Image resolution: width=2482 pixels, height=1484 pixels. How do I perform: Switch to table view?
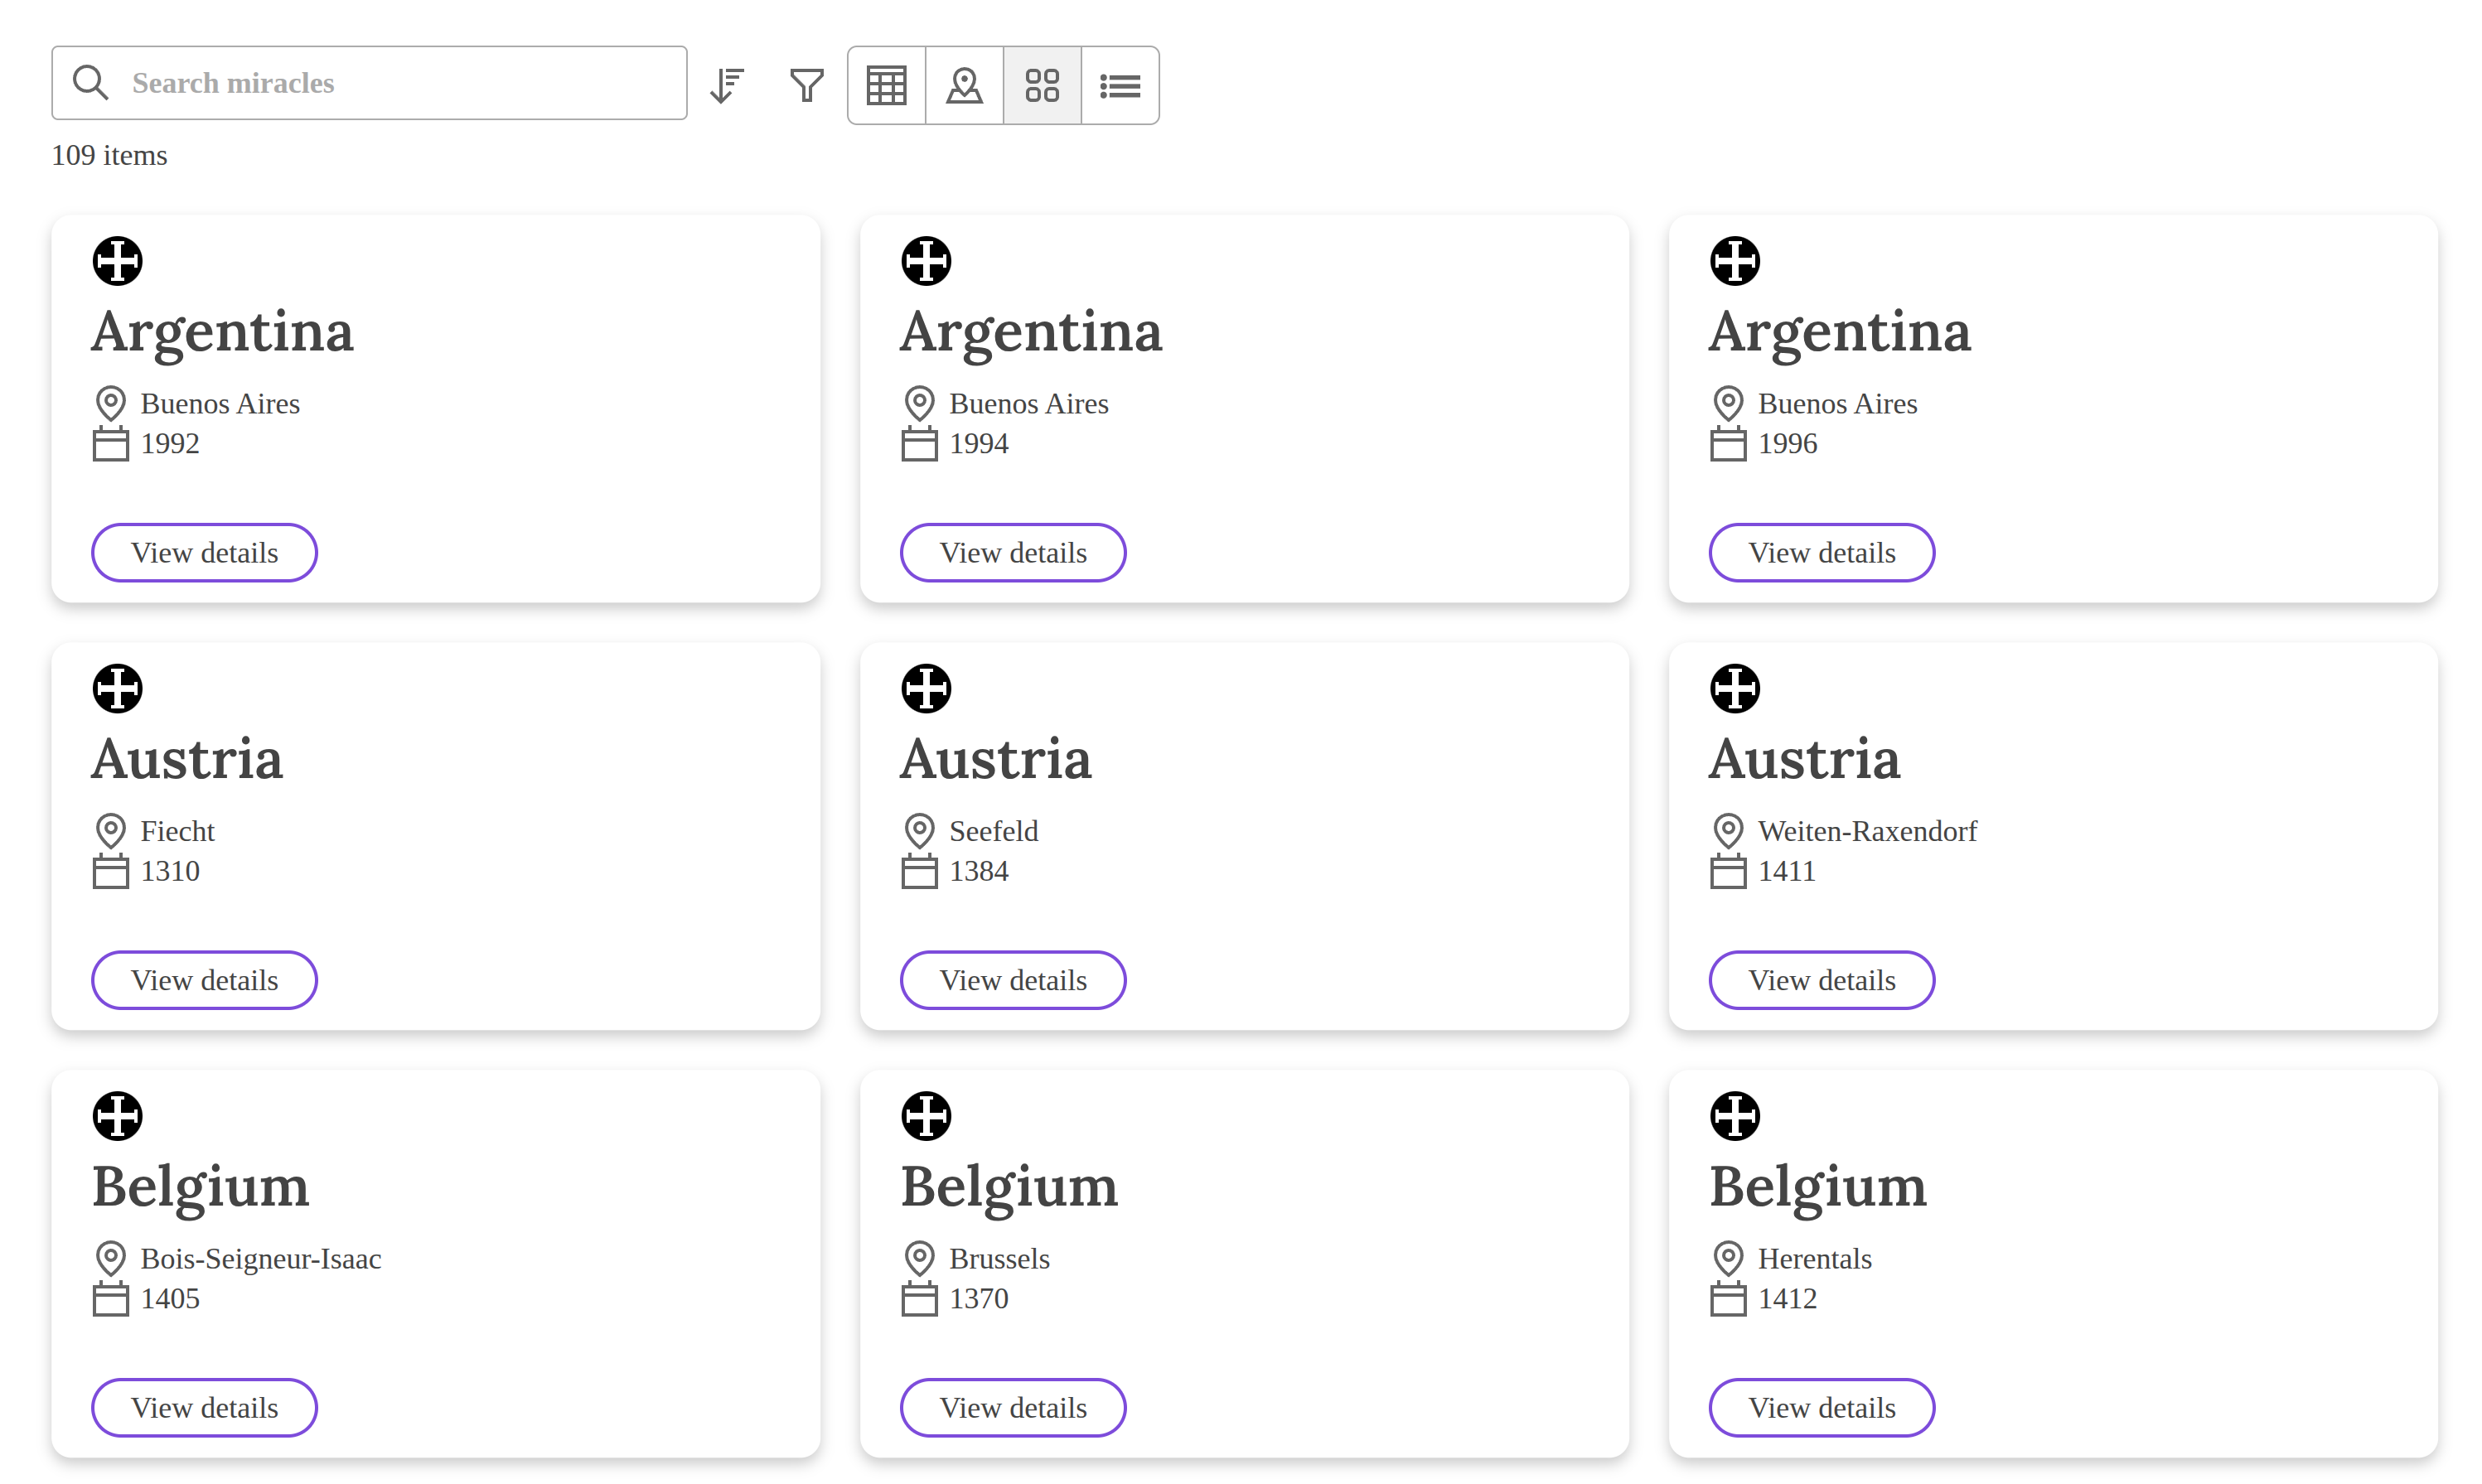click(887, 85)
